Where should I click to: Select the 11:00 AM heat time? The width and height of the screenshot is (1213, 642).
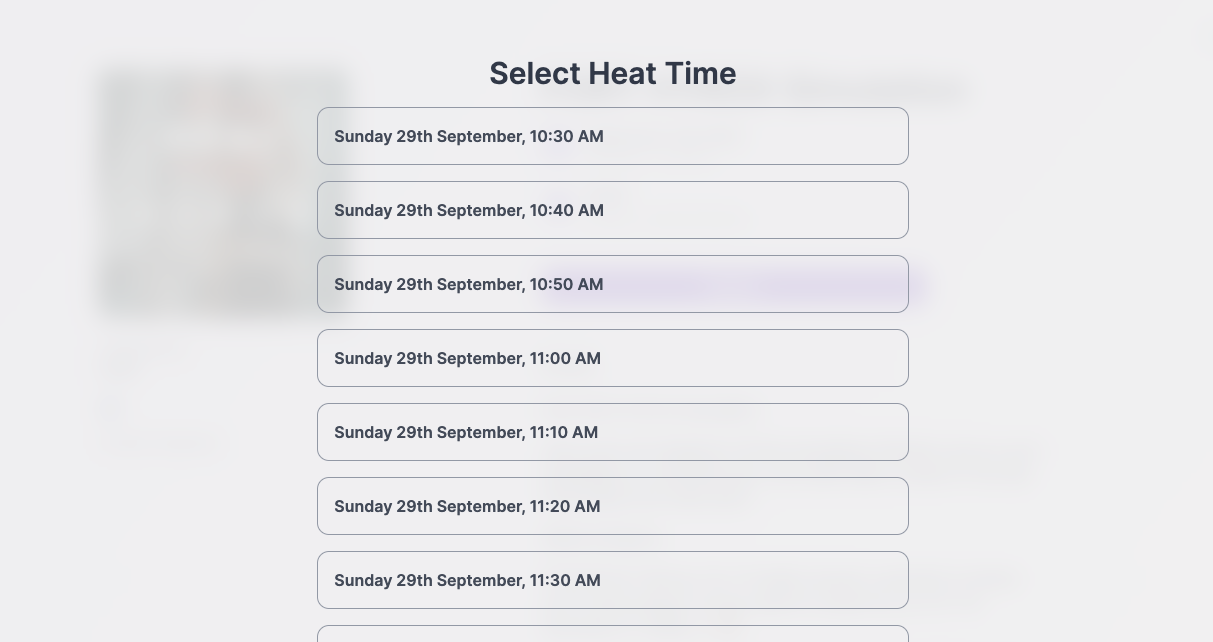[612, 358]
